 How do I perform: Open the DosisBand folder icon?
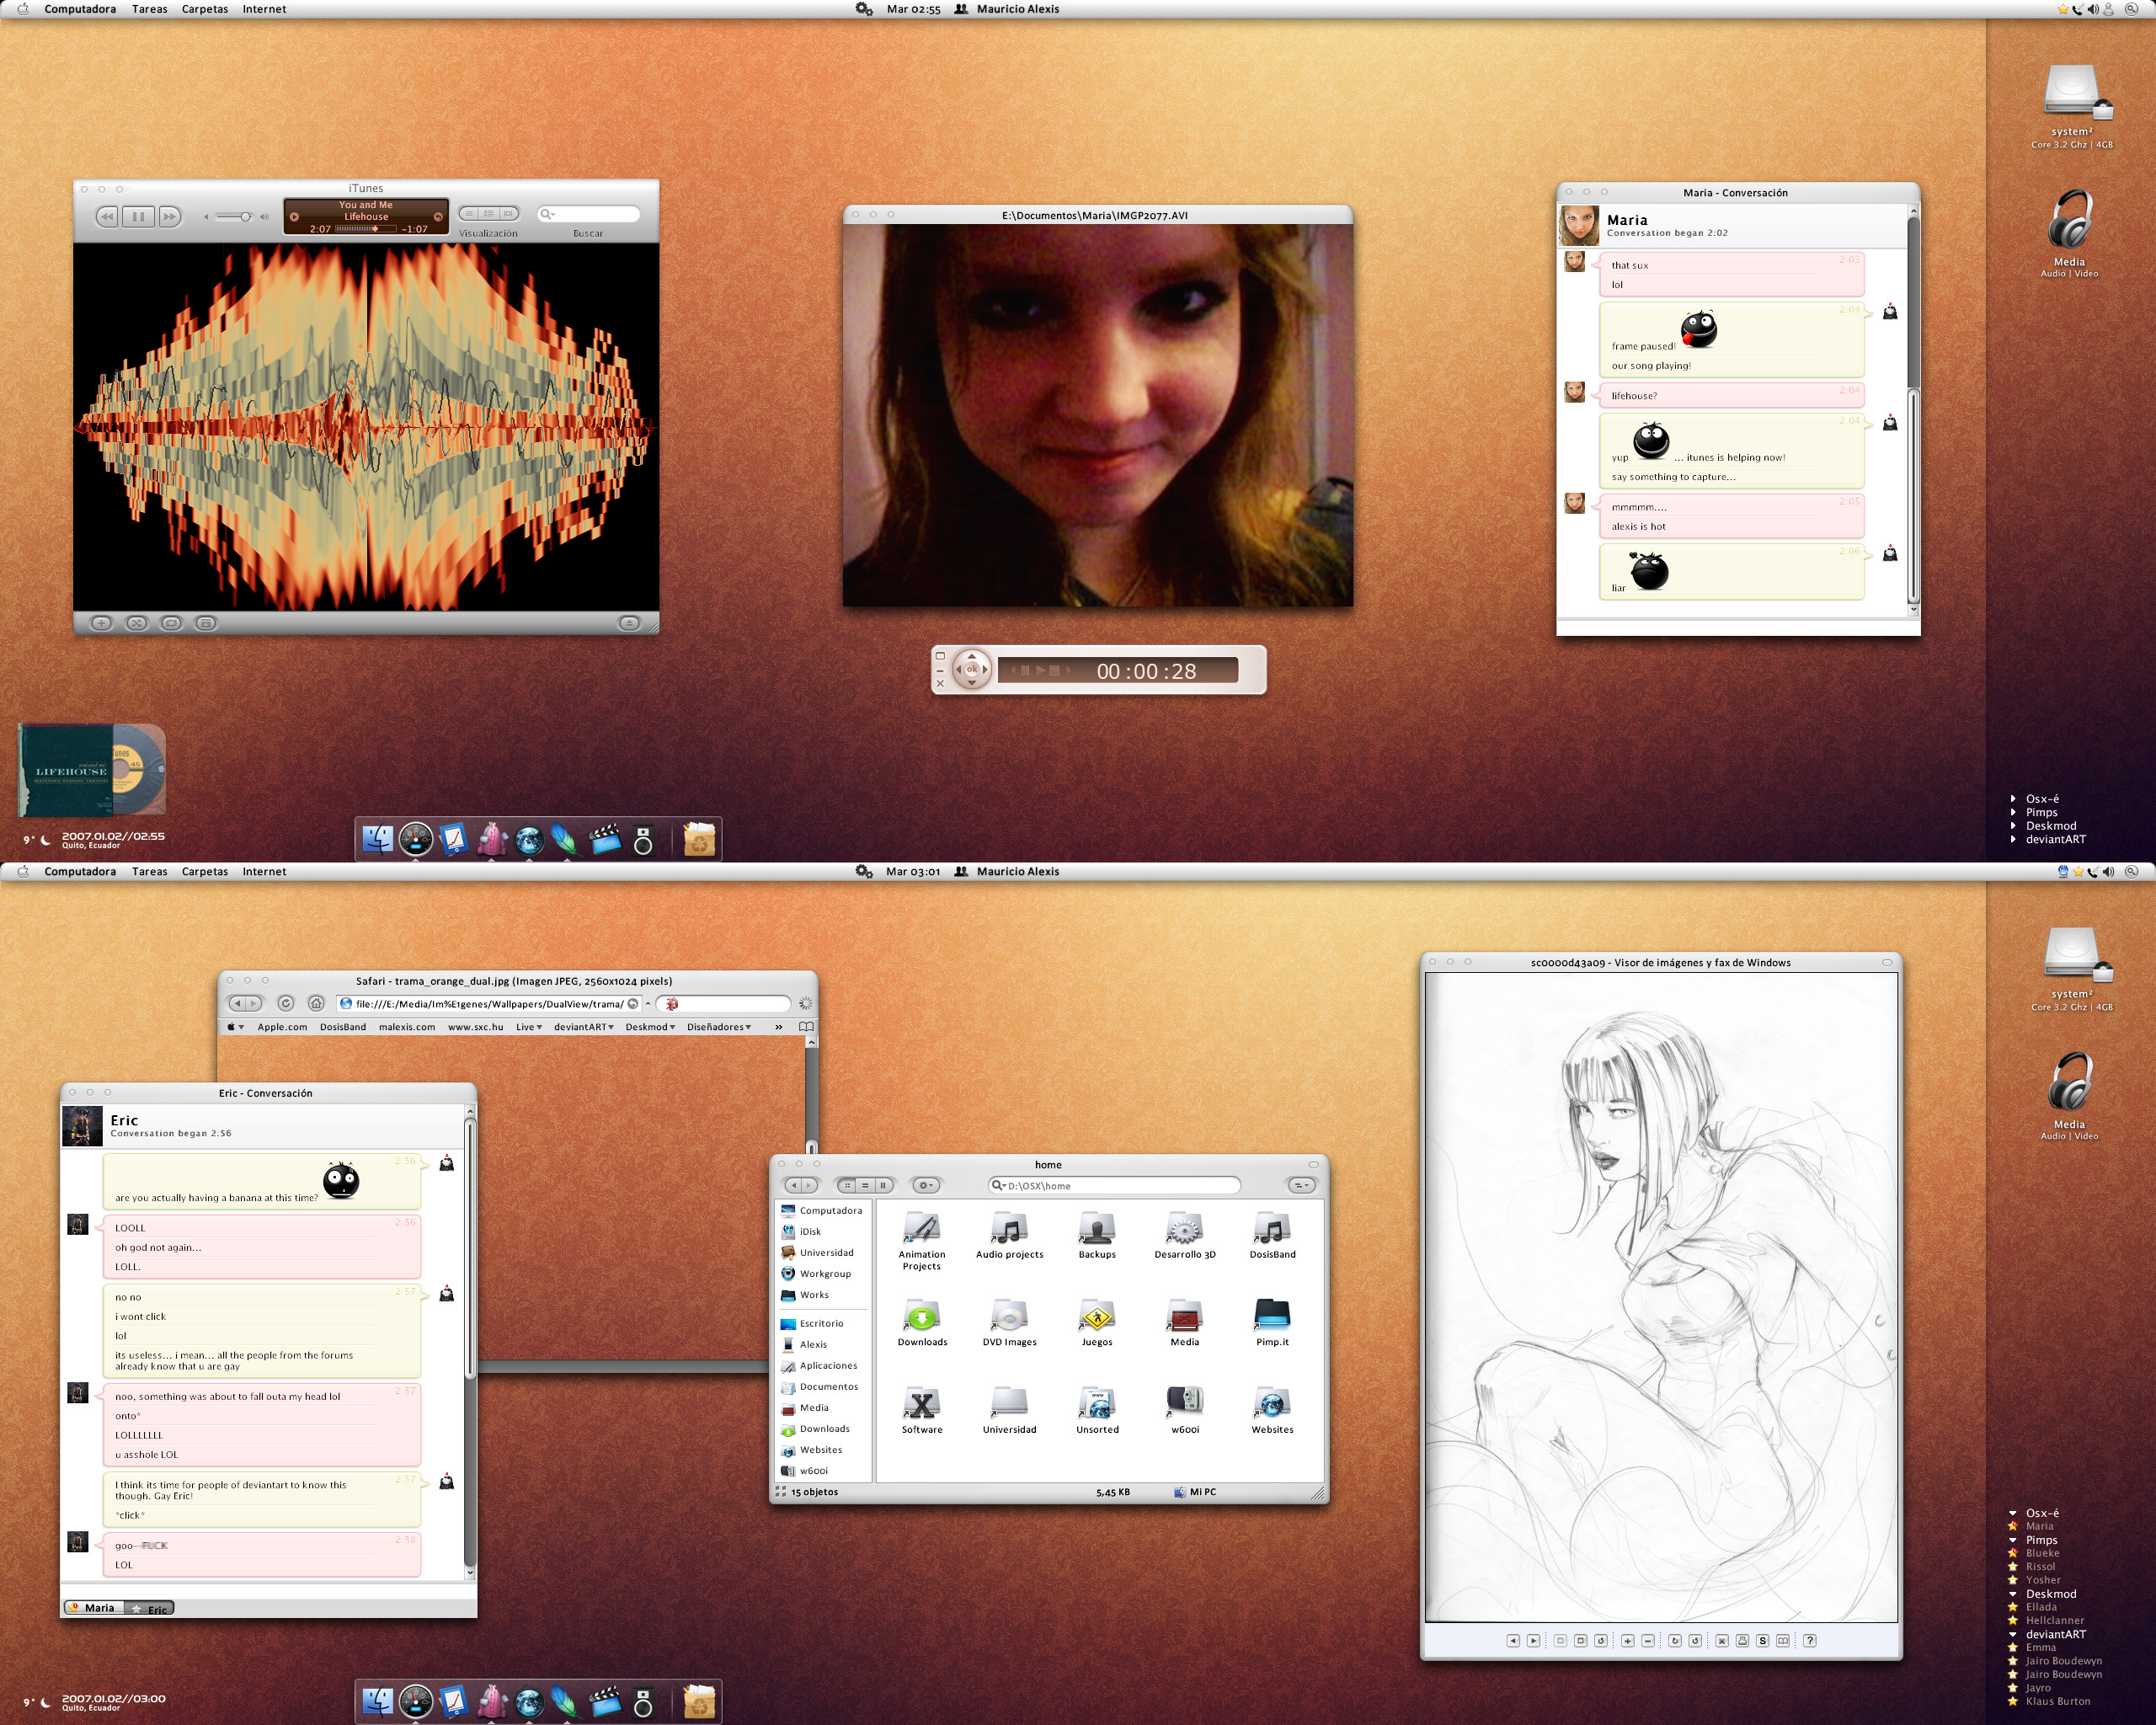pos(1272,1228)
